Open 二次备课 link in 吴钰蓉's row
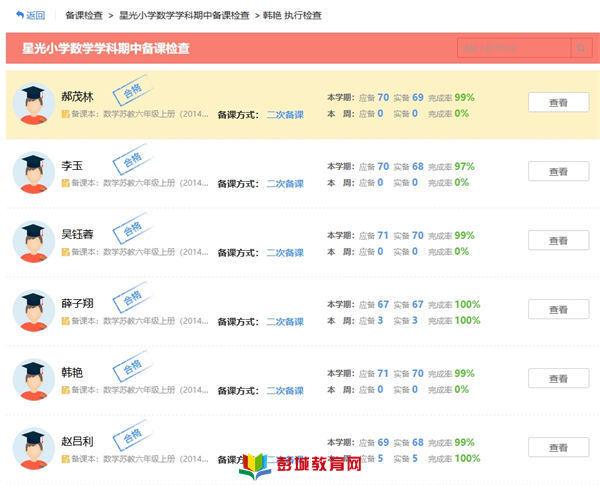Screen dimensions: 600x485 (285, 252)
